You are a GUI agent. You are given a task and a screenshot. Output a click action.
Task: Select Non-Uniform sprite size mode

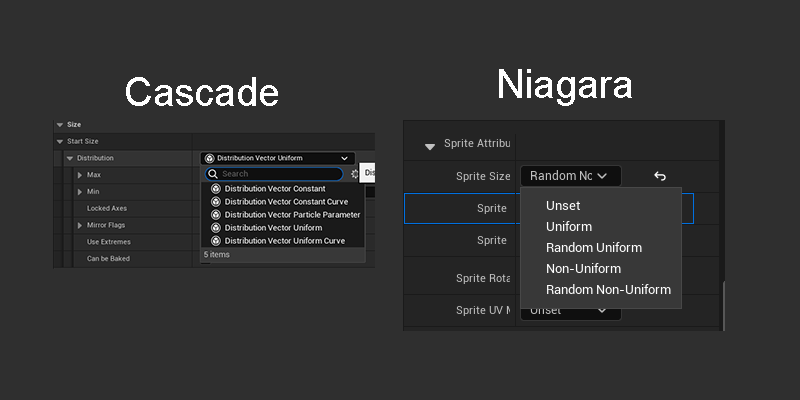tap(583, 268)
